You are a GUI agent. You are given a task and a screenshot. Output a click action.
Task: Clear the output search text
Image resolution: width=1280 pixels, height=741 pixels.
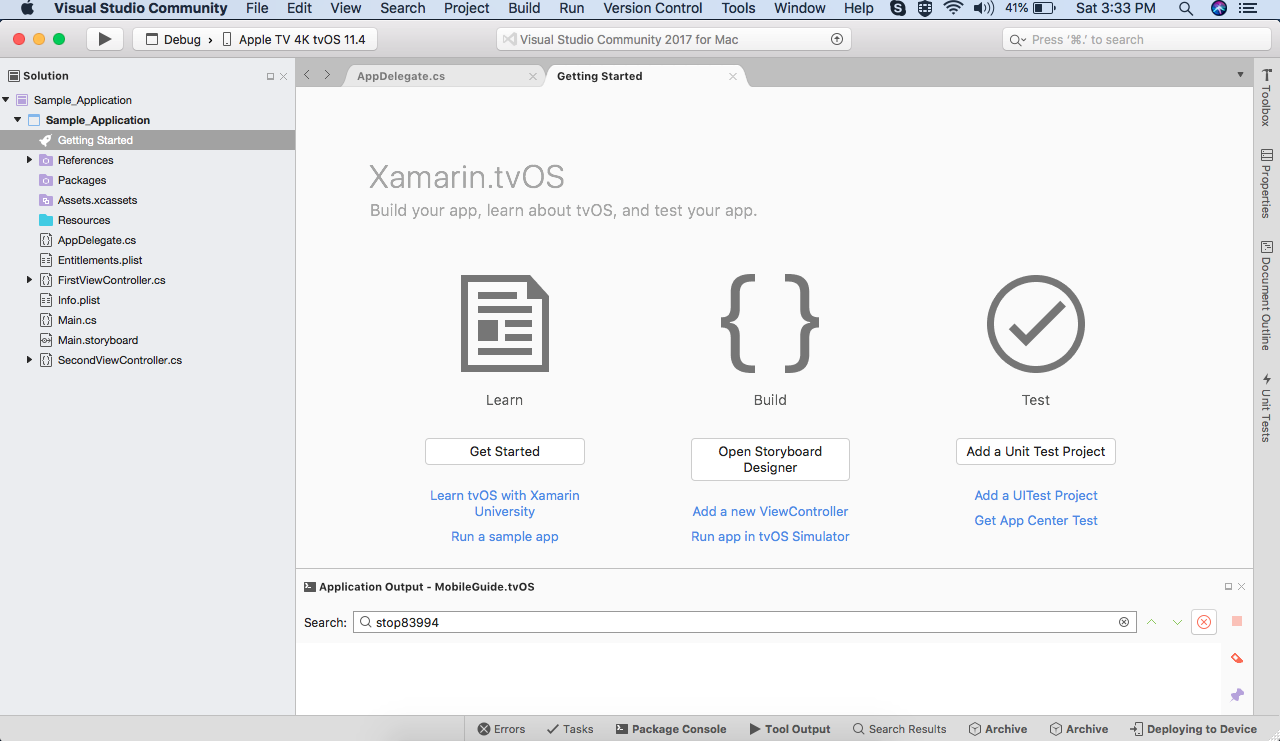[1124, 622]
